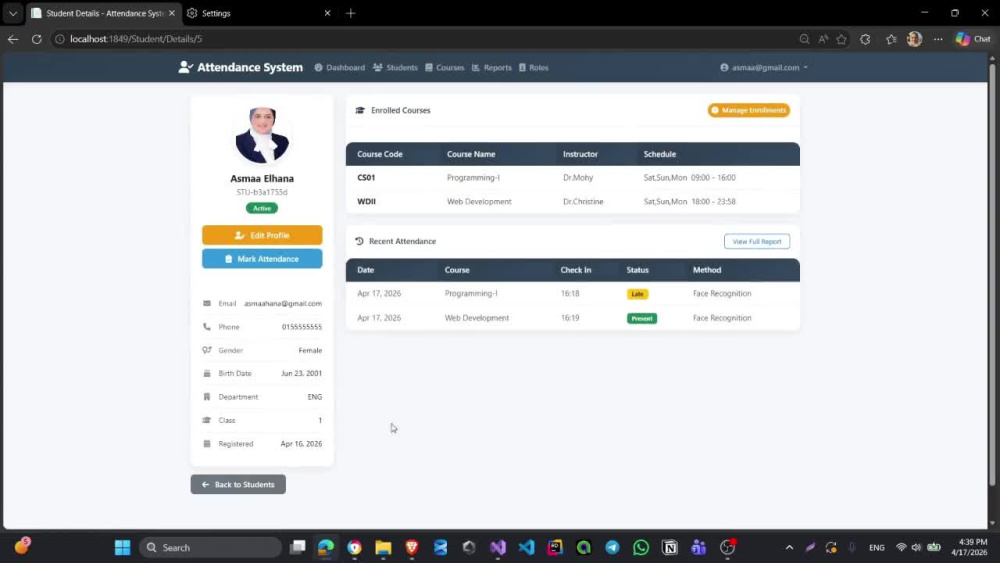This screenshot has width=1000, height=563.
Task: Open WhatsApp from taskbar
Action: pyautogui.click(x=641, y=548)
